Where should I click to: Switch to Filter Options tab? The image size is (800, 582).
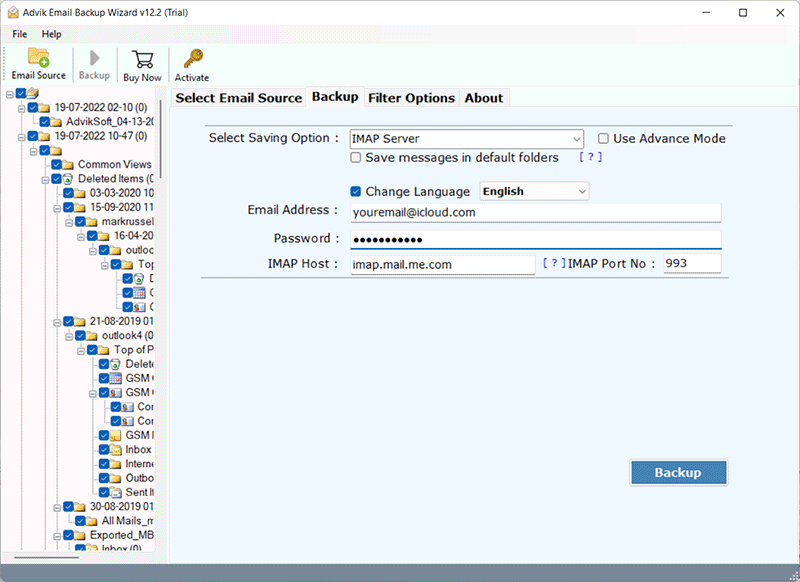click(411, 98)
